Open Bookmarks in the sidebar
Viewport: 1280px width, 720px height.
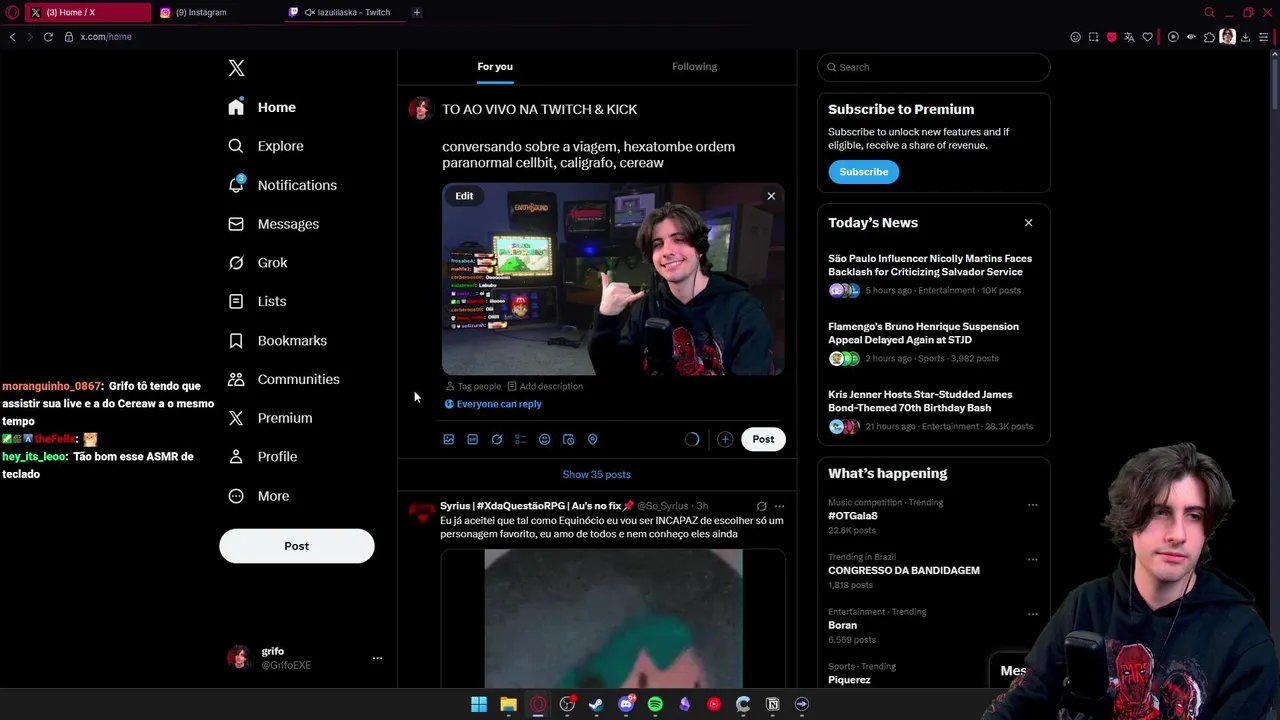(278, 341)
